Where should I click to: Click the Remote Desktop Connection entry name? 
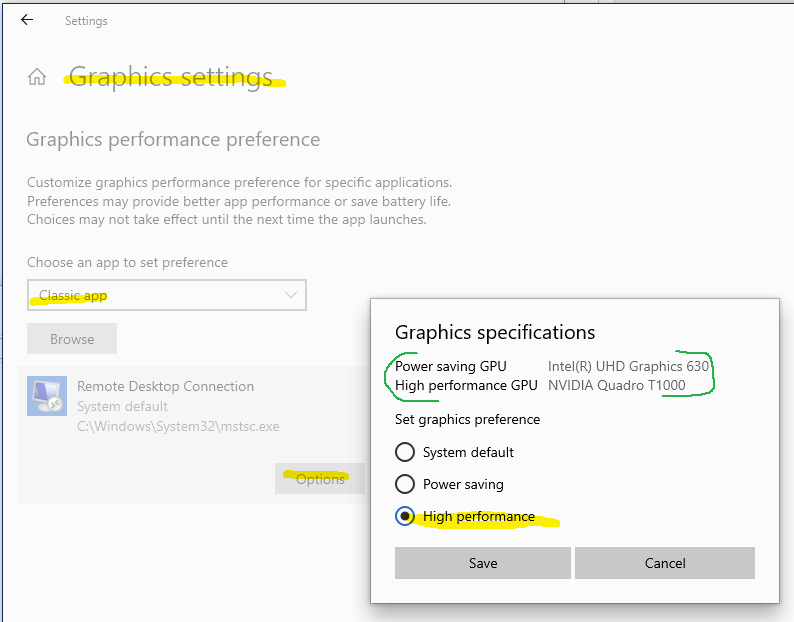[166, 386]
